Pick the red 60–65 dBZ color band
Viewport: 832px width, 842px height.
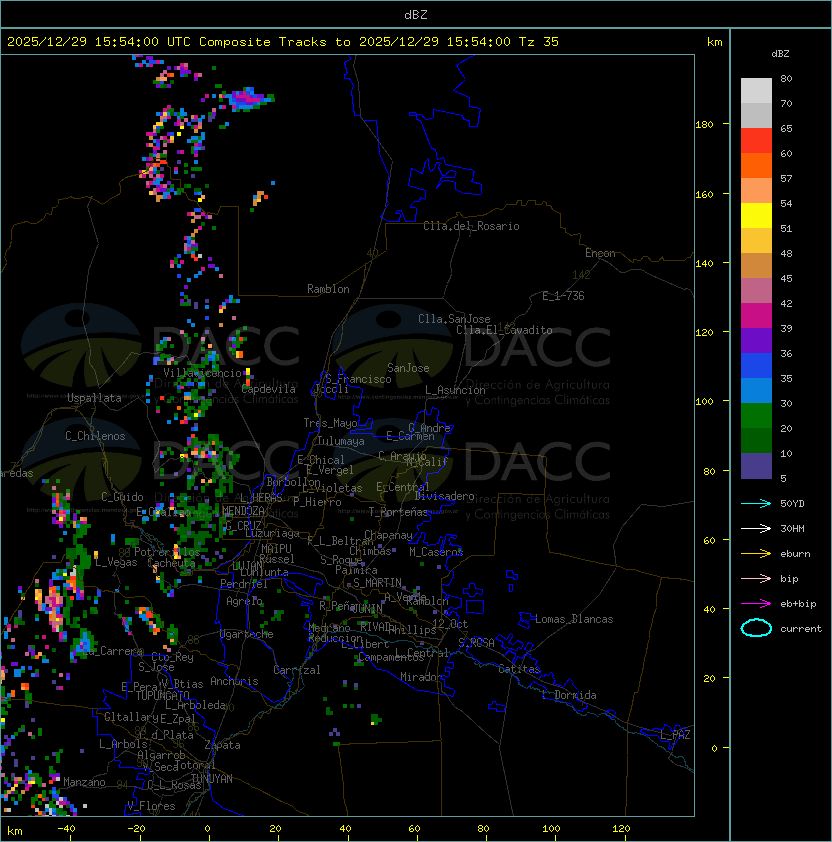(x=756, y=141)
